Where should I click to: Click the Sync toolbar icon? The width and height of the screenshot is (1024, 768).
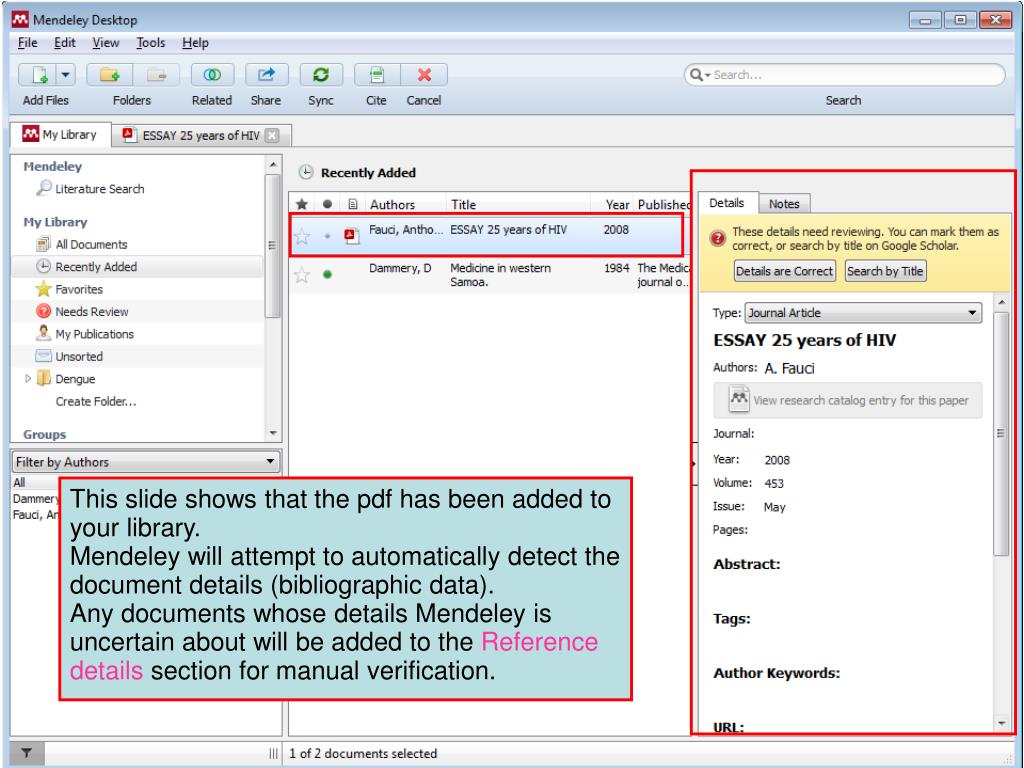pyautogui.click(x=320, y=74)
